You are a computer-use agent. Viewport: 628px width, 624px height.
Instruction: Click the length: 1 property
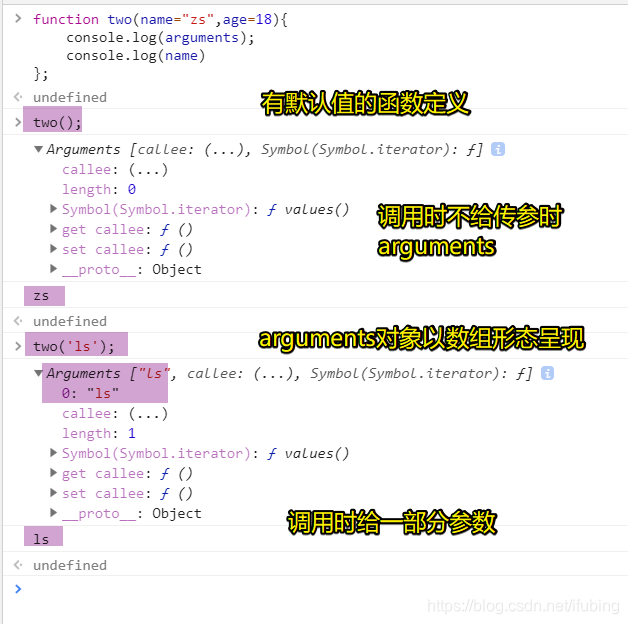pyautogui.click(x=99, y=433)
